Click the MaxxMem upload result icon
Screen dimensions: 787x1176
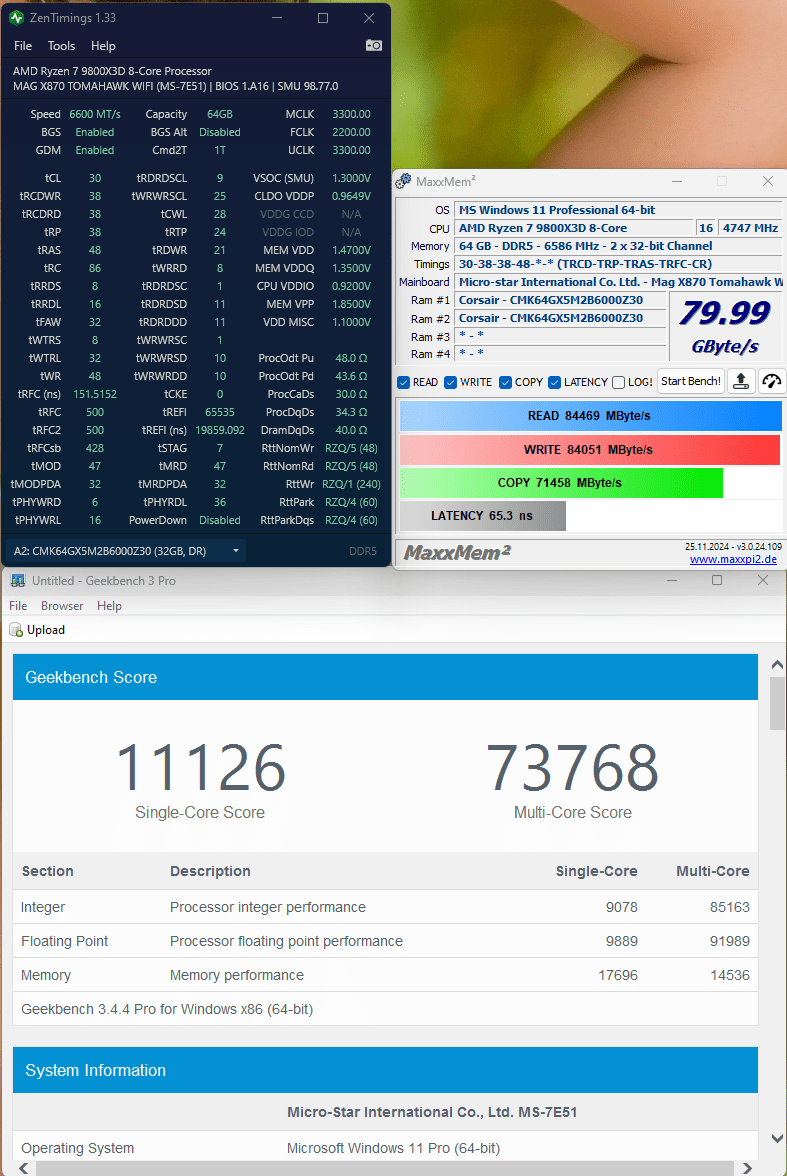[x=740, y=381]
